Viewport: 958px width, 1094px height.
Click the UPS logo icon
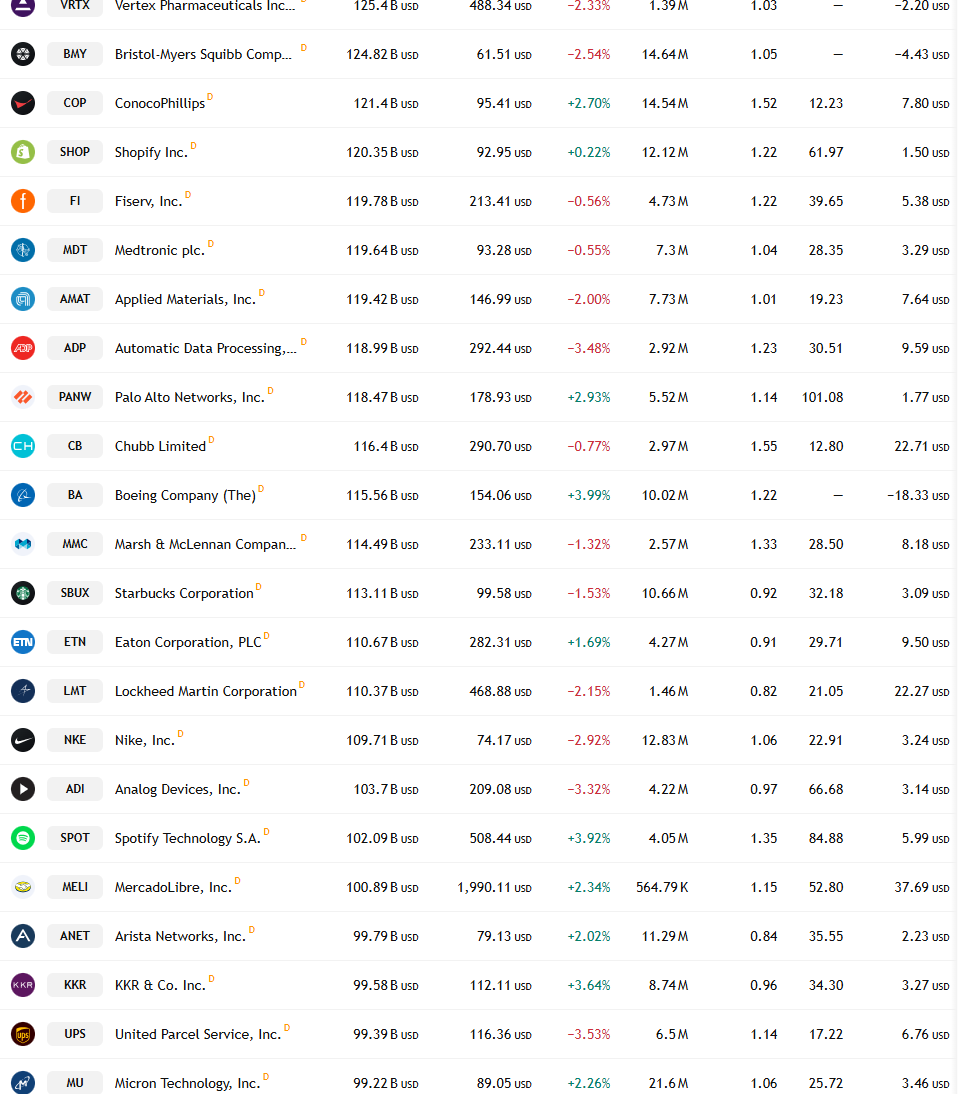[23, 1034]
